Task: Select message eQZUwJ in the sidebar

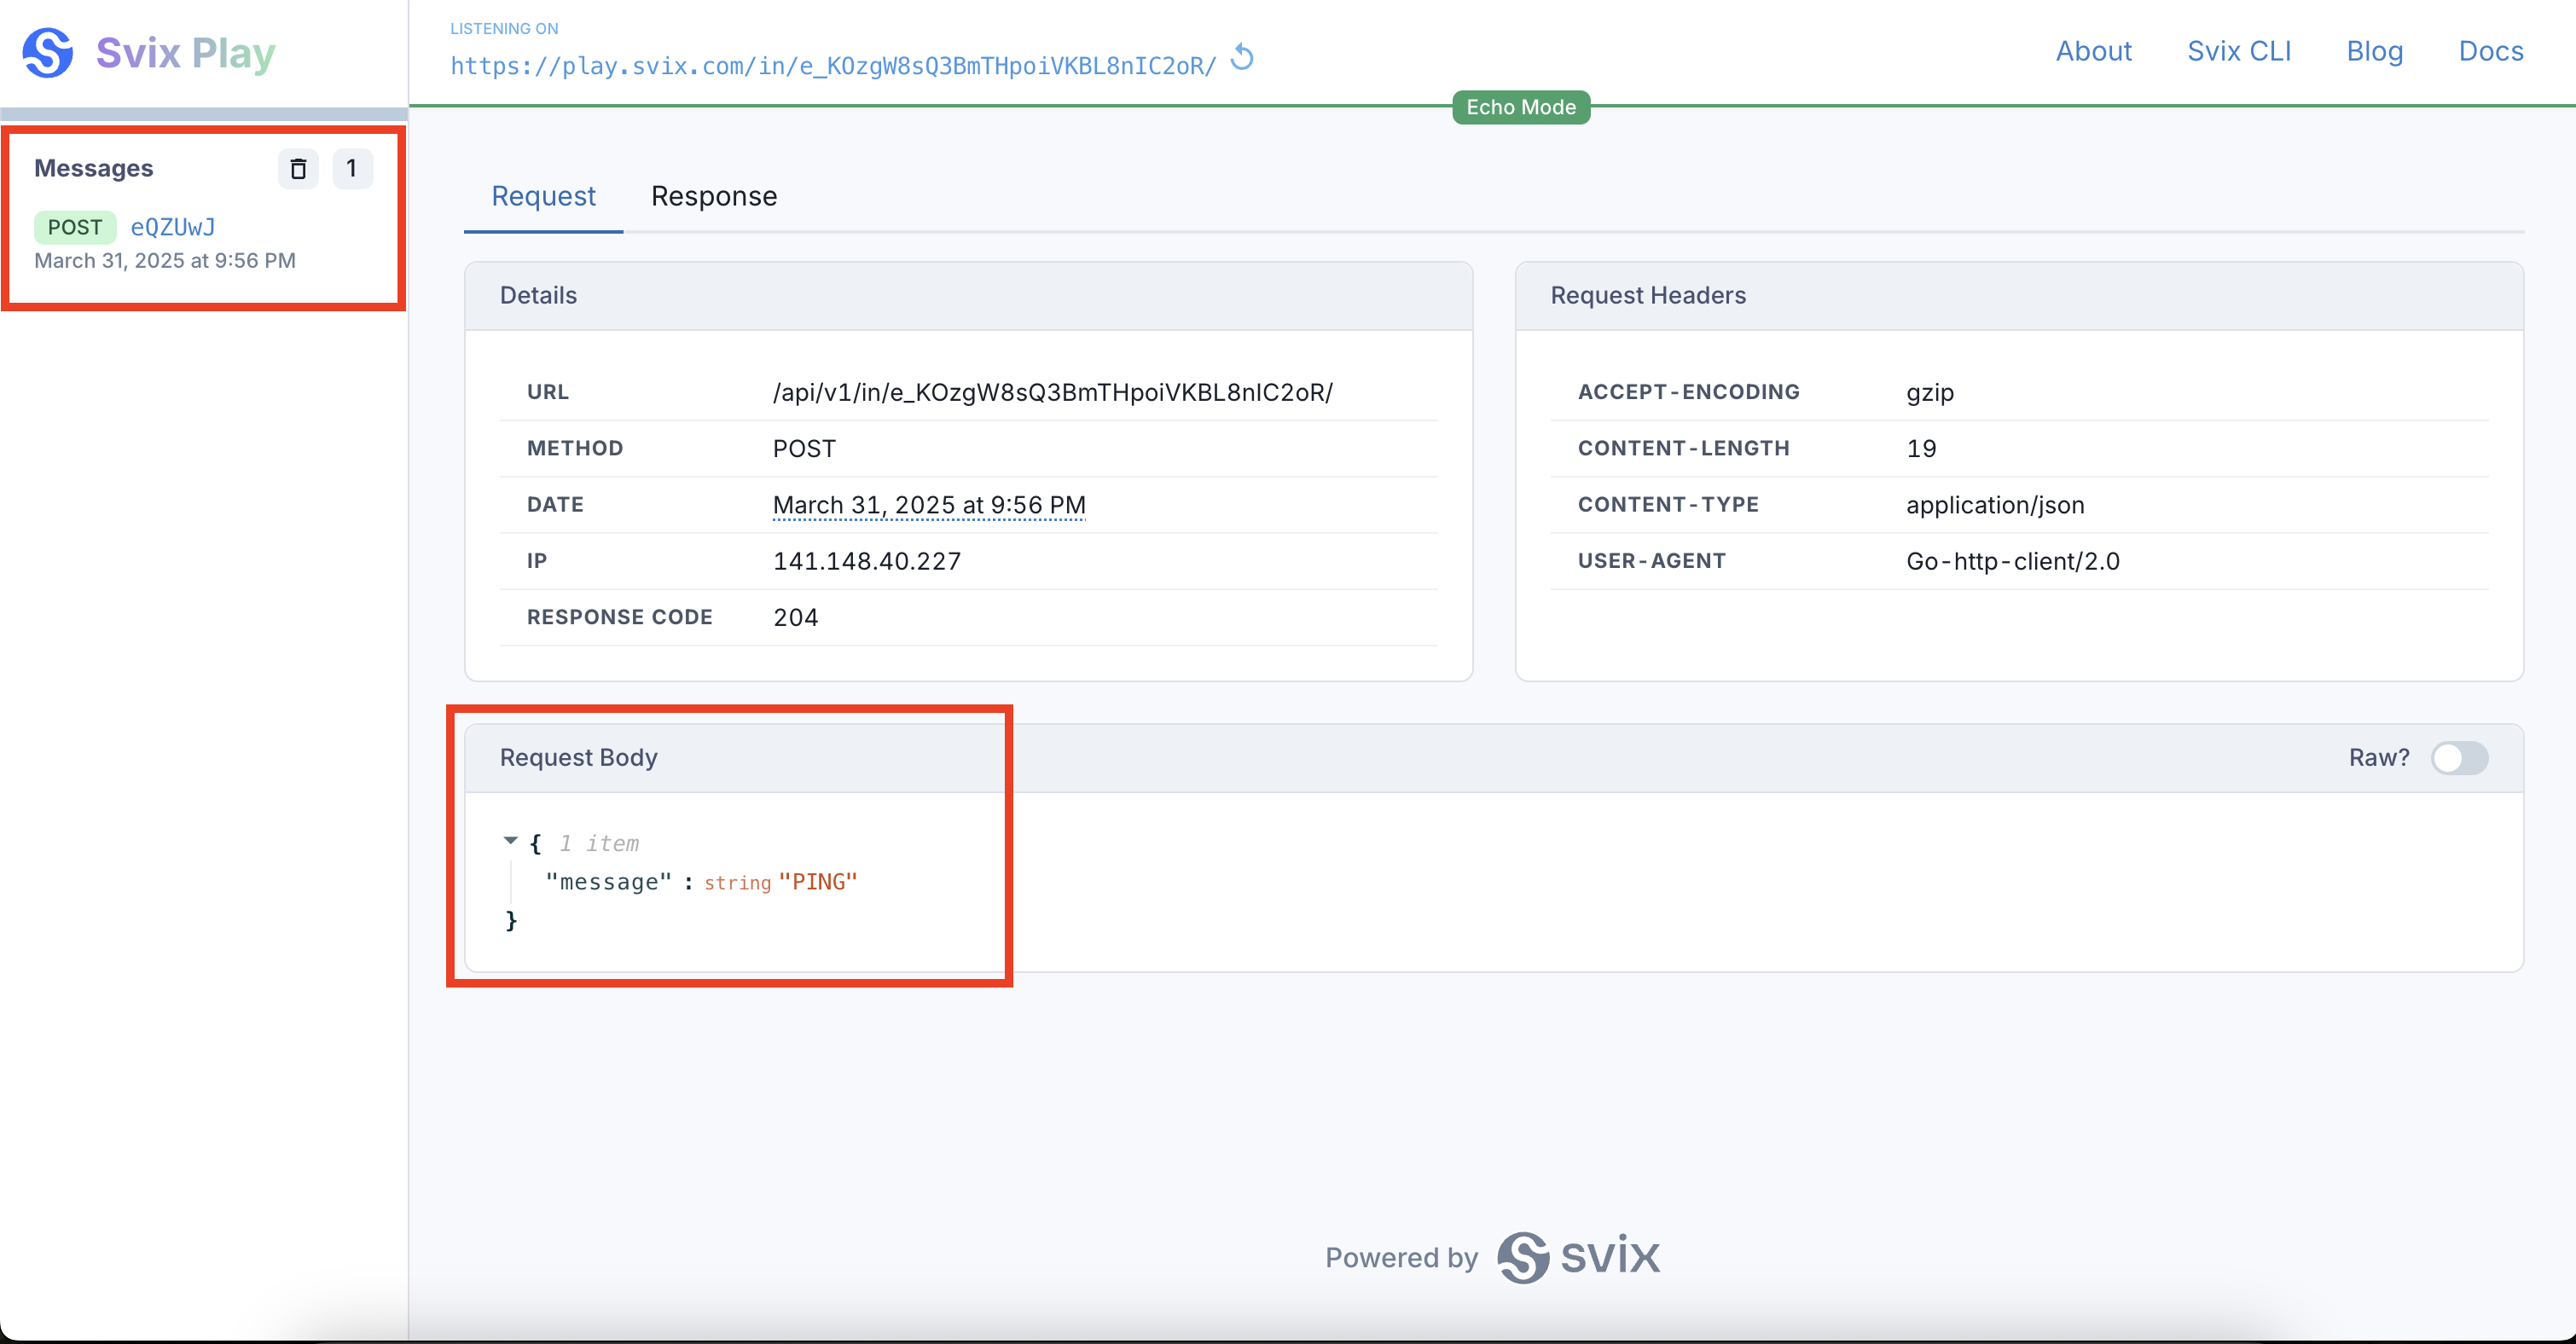Action: [173, 227]
